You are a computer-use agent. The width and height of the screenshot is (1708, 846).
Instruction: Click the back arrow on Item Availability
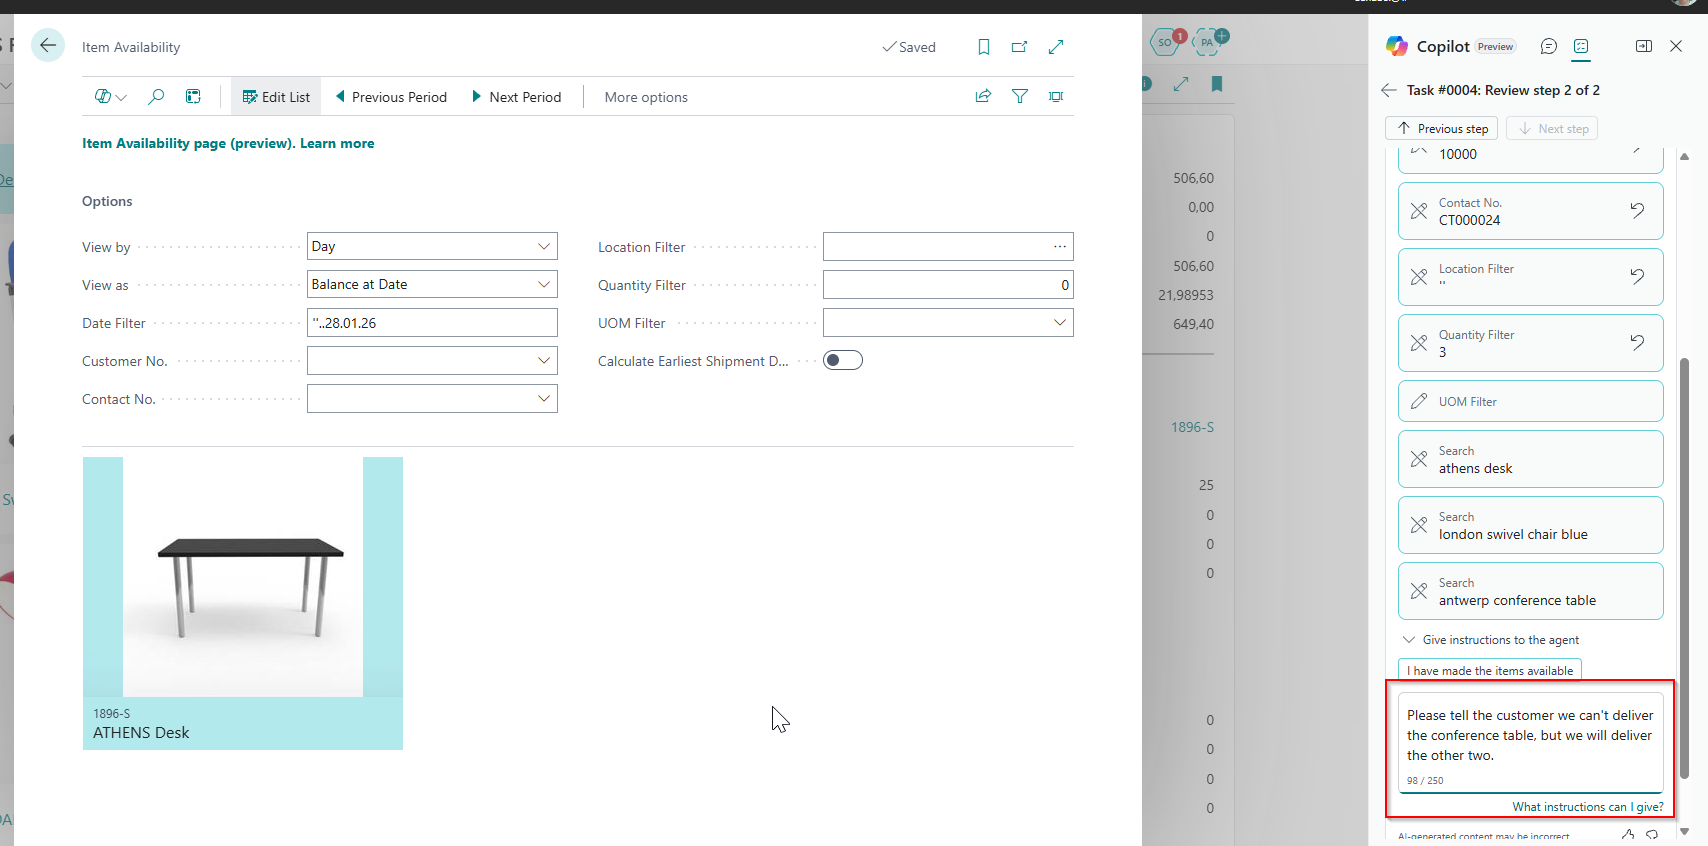pyautogui.click(x=47, y=46)
